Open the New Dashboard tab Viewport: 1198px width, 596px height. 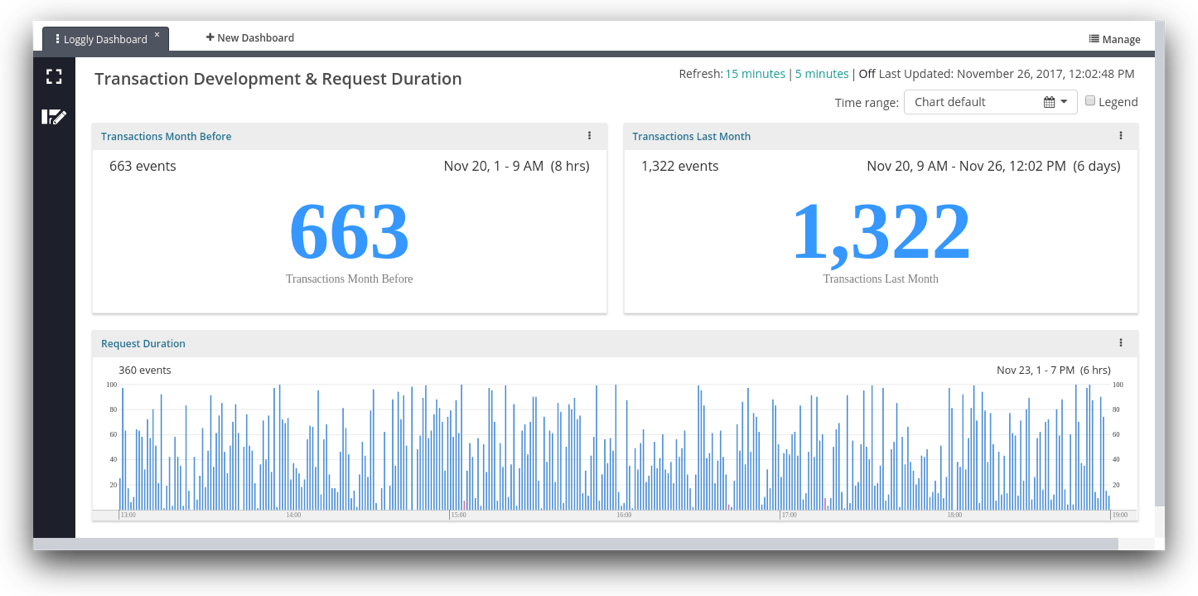tap(250, 38)
